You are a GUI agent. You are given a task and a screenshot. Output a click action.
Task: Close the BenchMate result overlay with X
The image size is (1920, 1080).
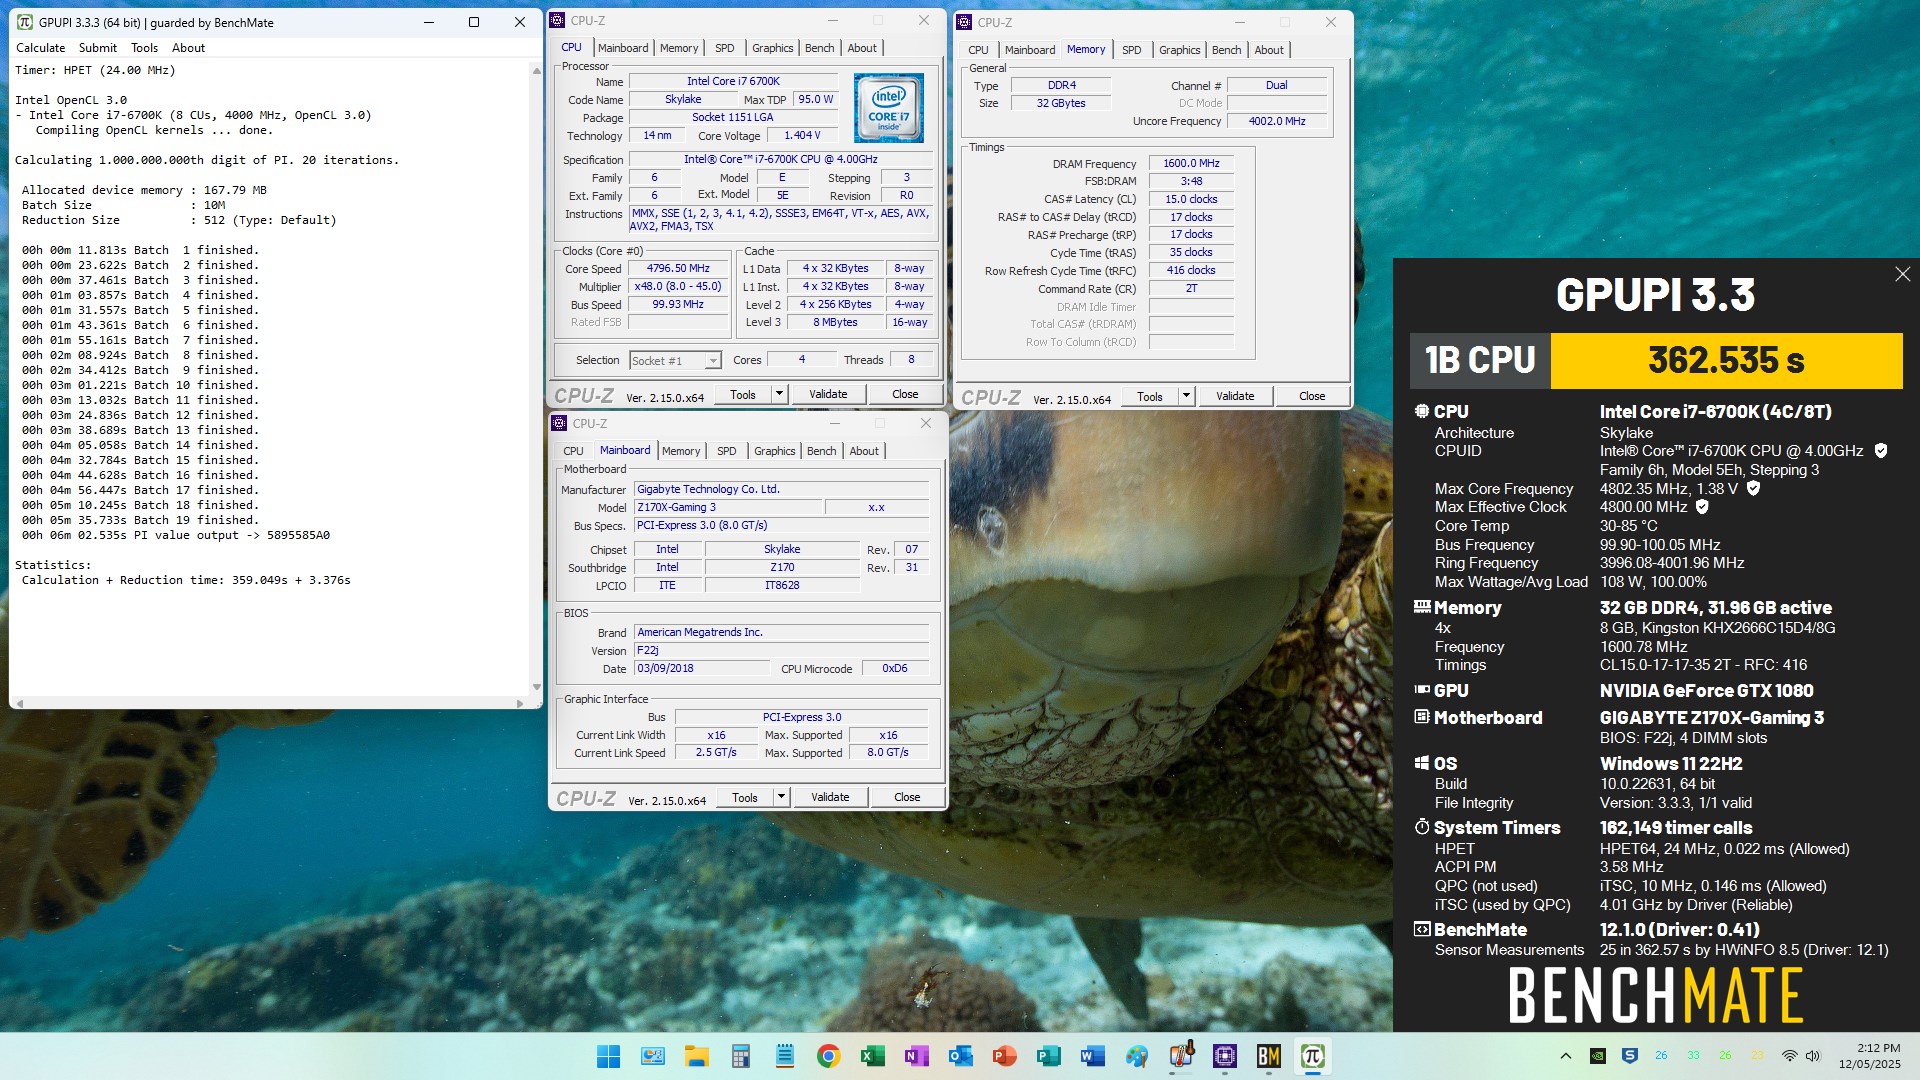(1902, 274)
